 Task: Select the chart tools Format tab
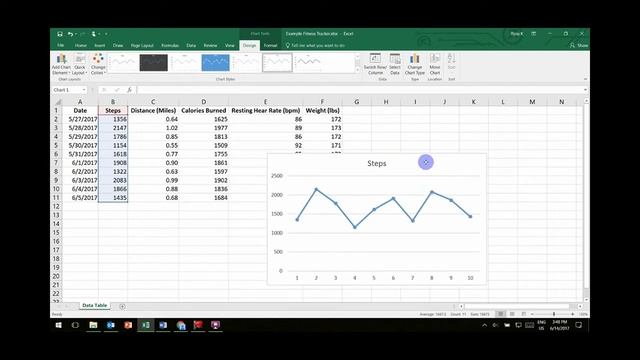pyautogui.click(x=270, y=45)
